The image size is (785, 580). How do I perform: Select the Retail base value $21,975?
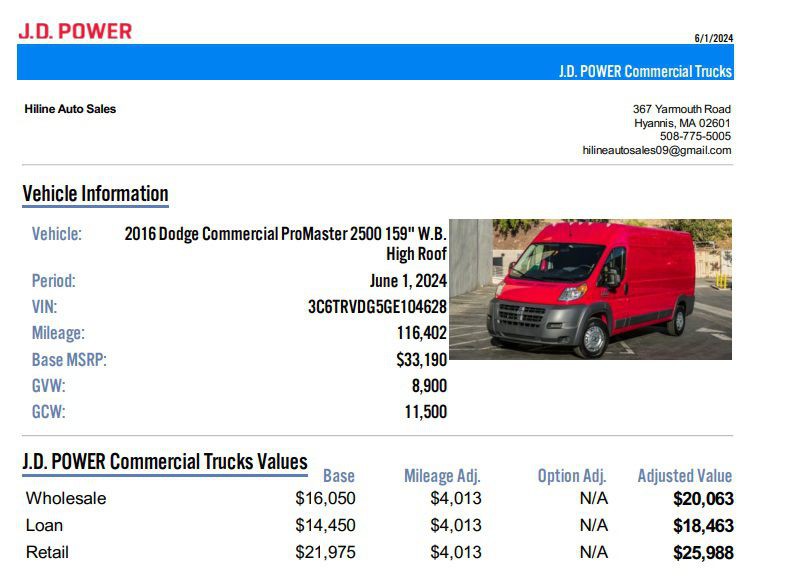pos(325,552)
